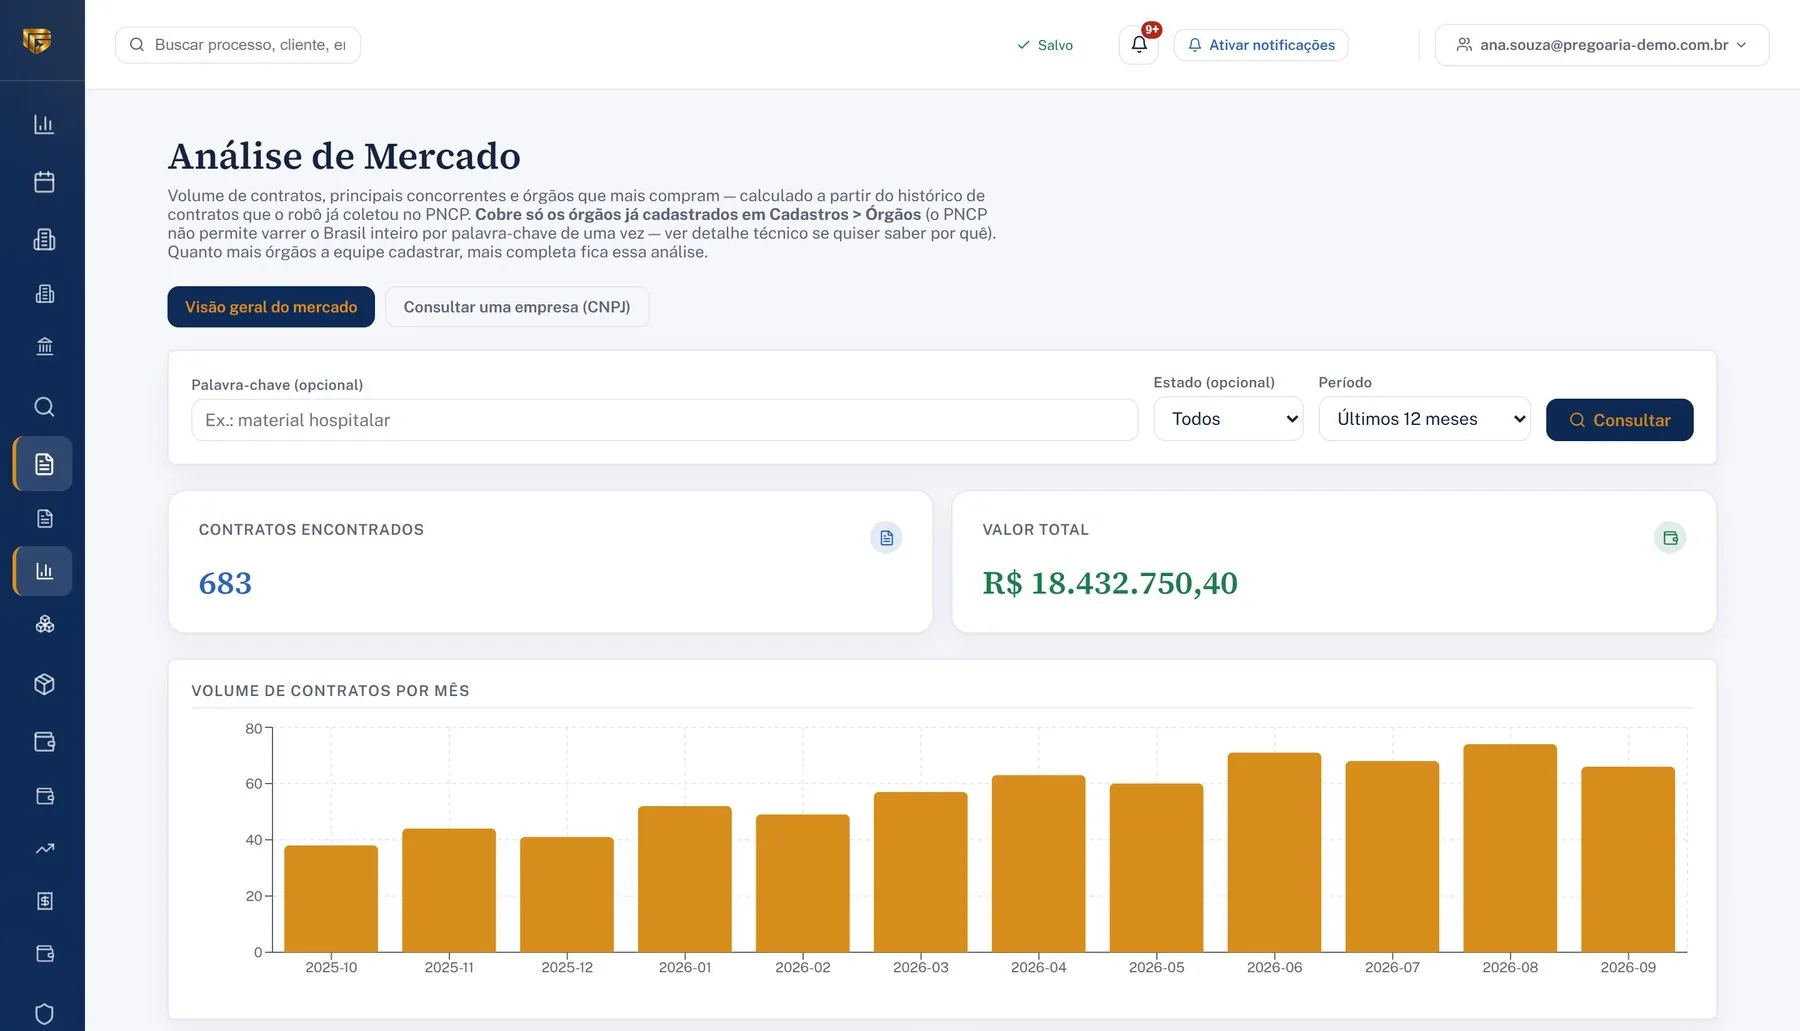The image size is (1800, 1031).
Task: Open the dollar receipt sidebar icon
Action: 44,901
